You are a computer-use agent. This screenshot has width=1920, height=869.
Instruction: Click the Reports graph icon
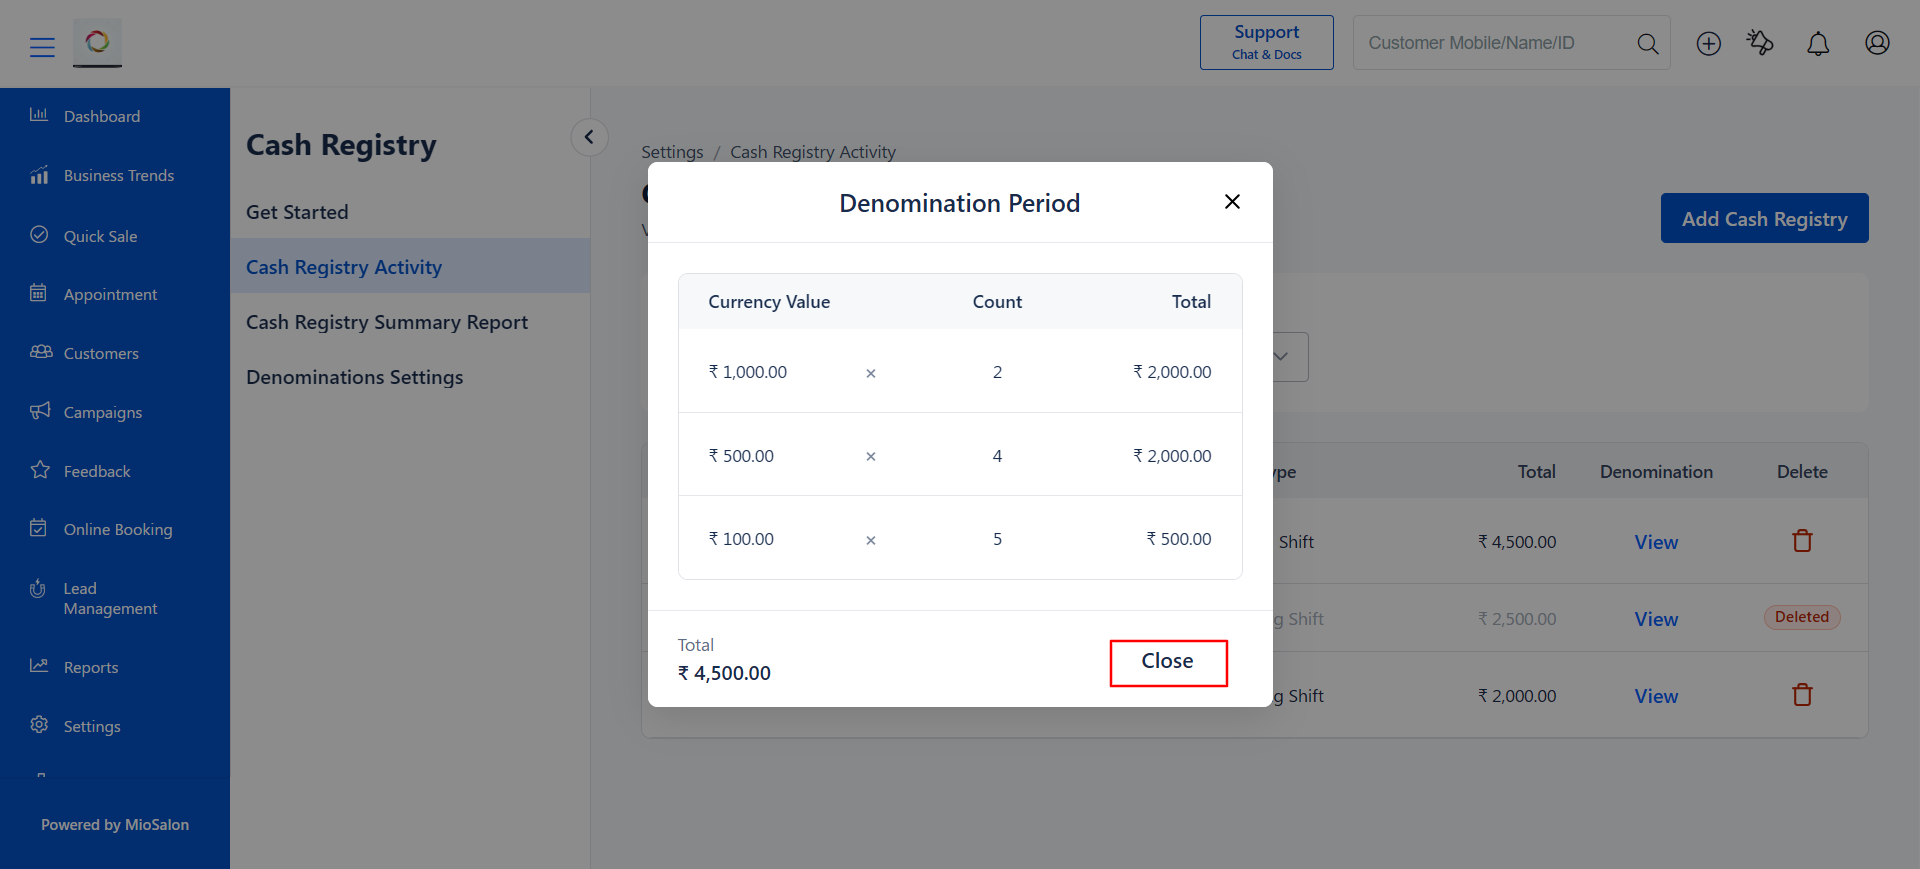39,666
